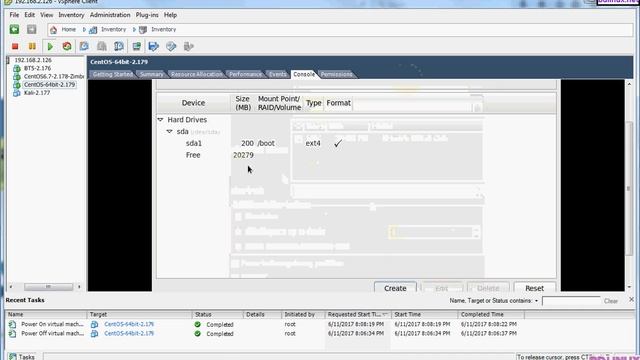Click the green back navigation arrow
640x360 pixels.
pos(14,29)
